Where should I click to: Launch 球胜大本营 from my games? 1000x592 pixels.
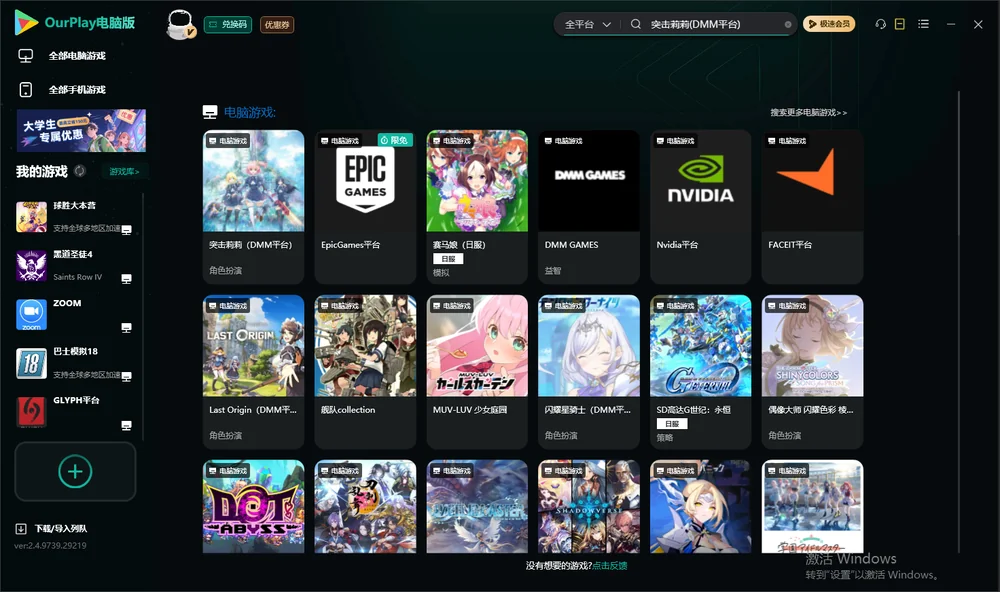coord(74,217)
